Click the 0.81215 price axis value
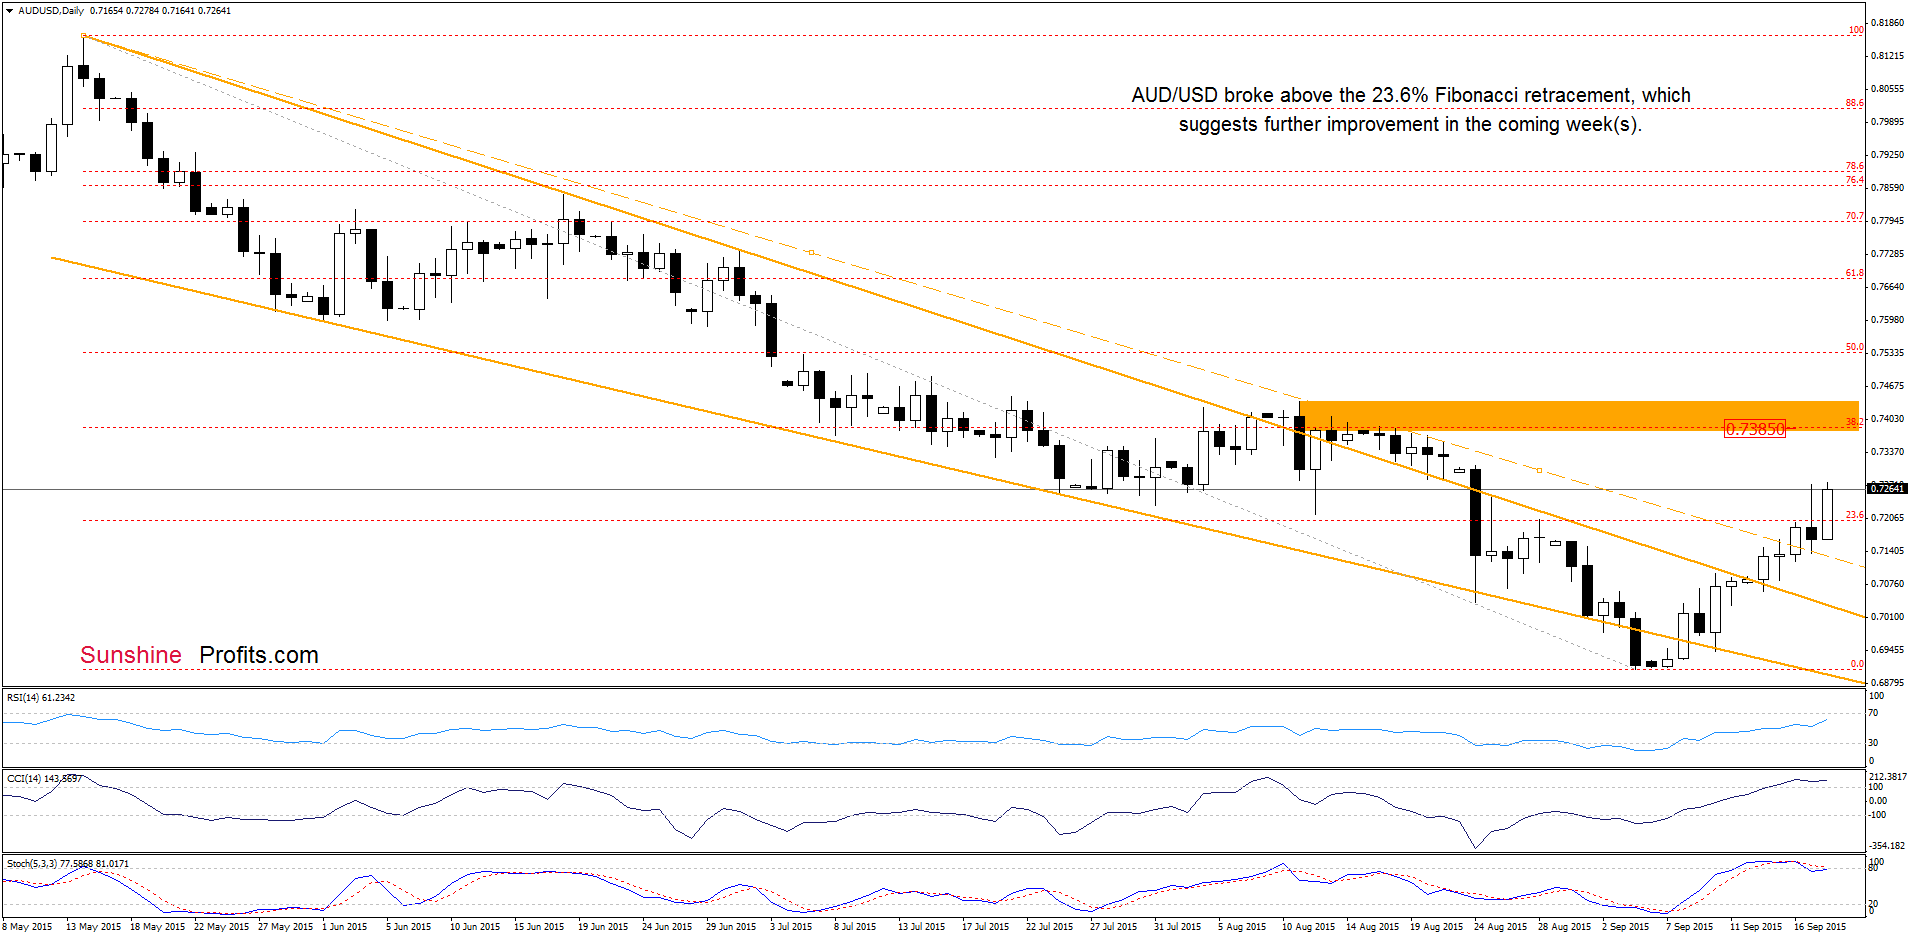Screen dimensions: 1908x935 1888,56
